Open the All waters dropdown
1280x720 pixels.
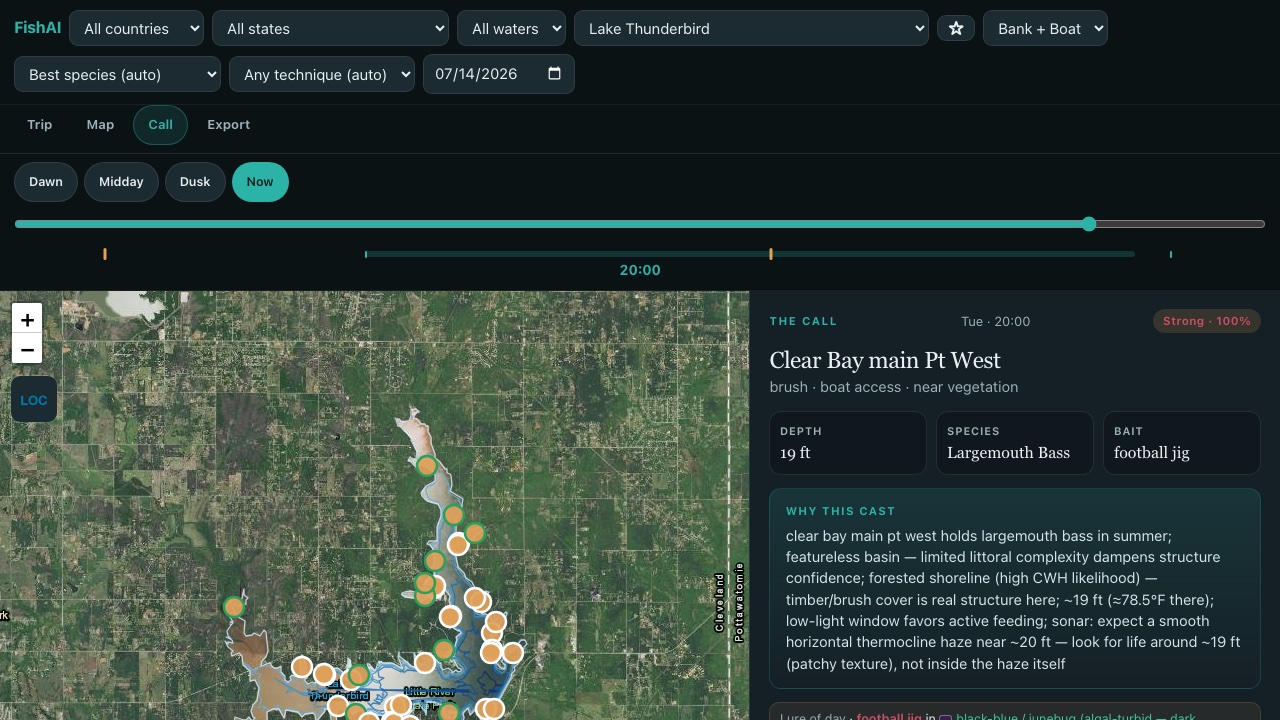[x=511, y=28]
